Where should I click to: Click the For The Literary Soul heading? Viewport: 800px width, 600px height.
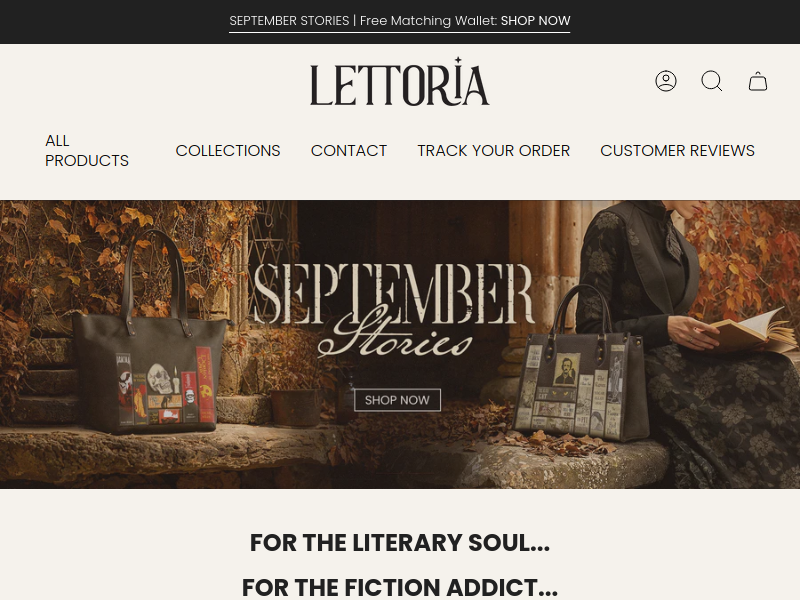coord(399,542)
